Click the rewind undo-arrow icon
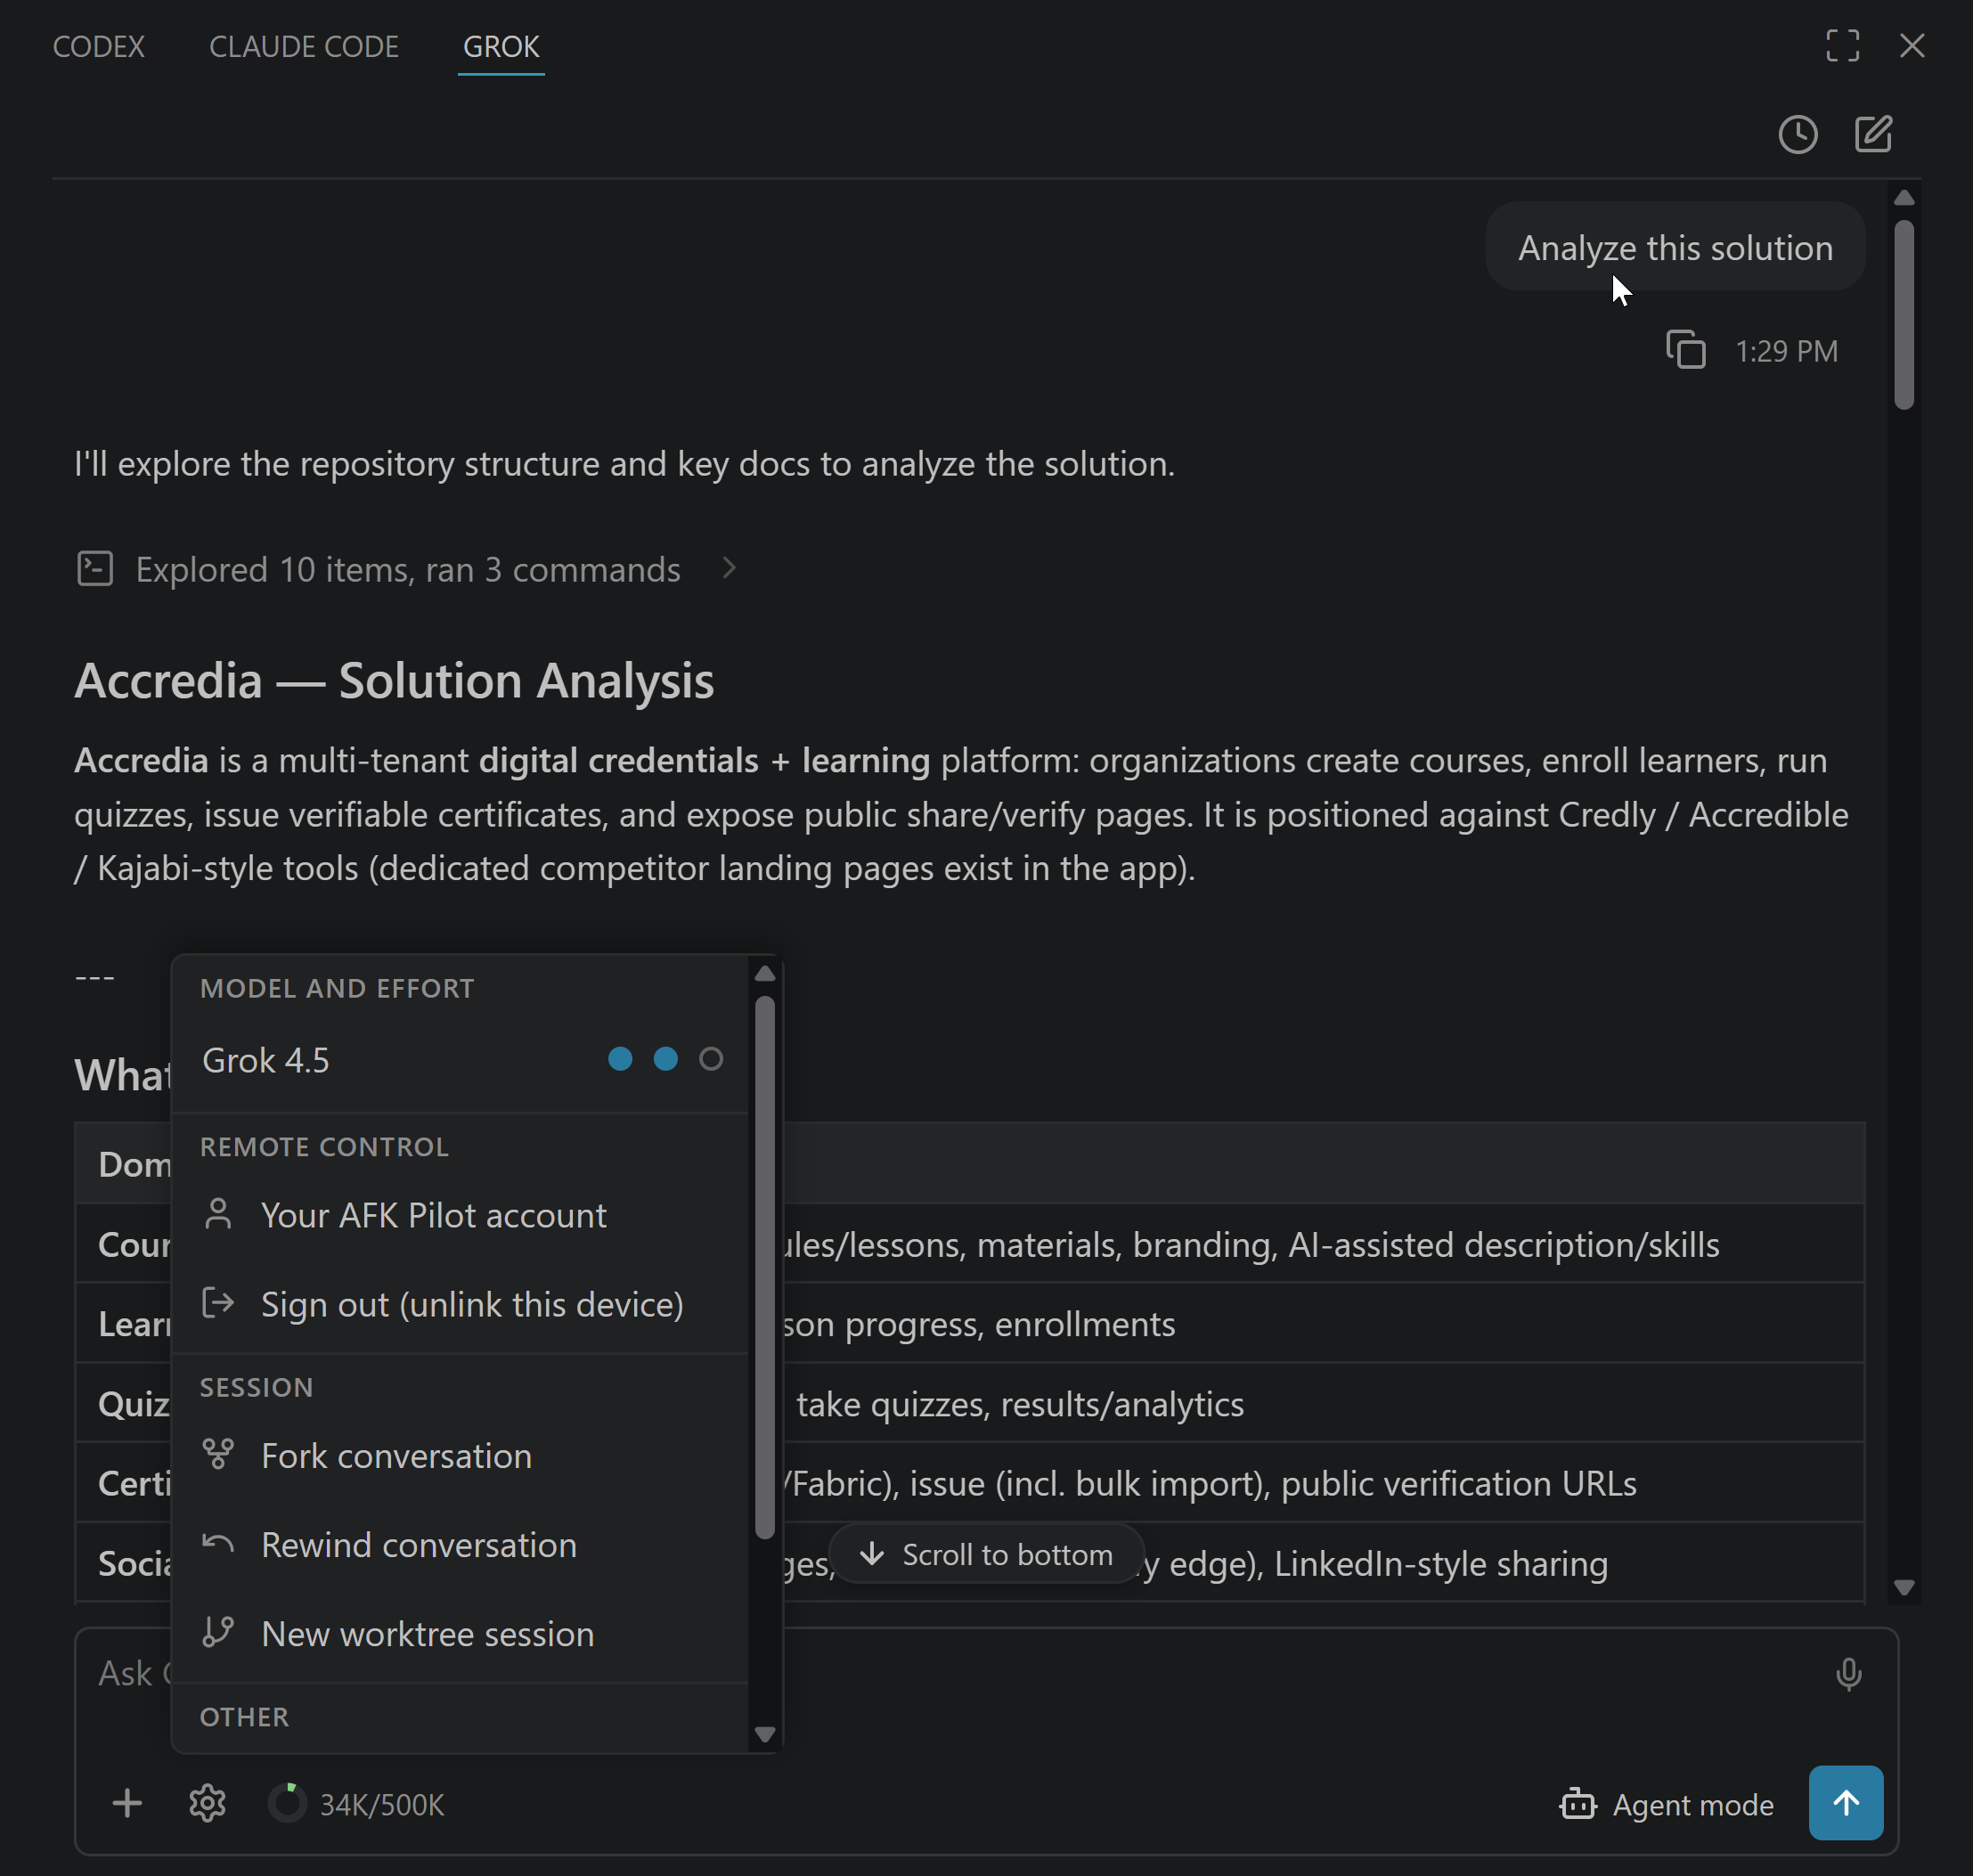 [x=218, y=1543]
